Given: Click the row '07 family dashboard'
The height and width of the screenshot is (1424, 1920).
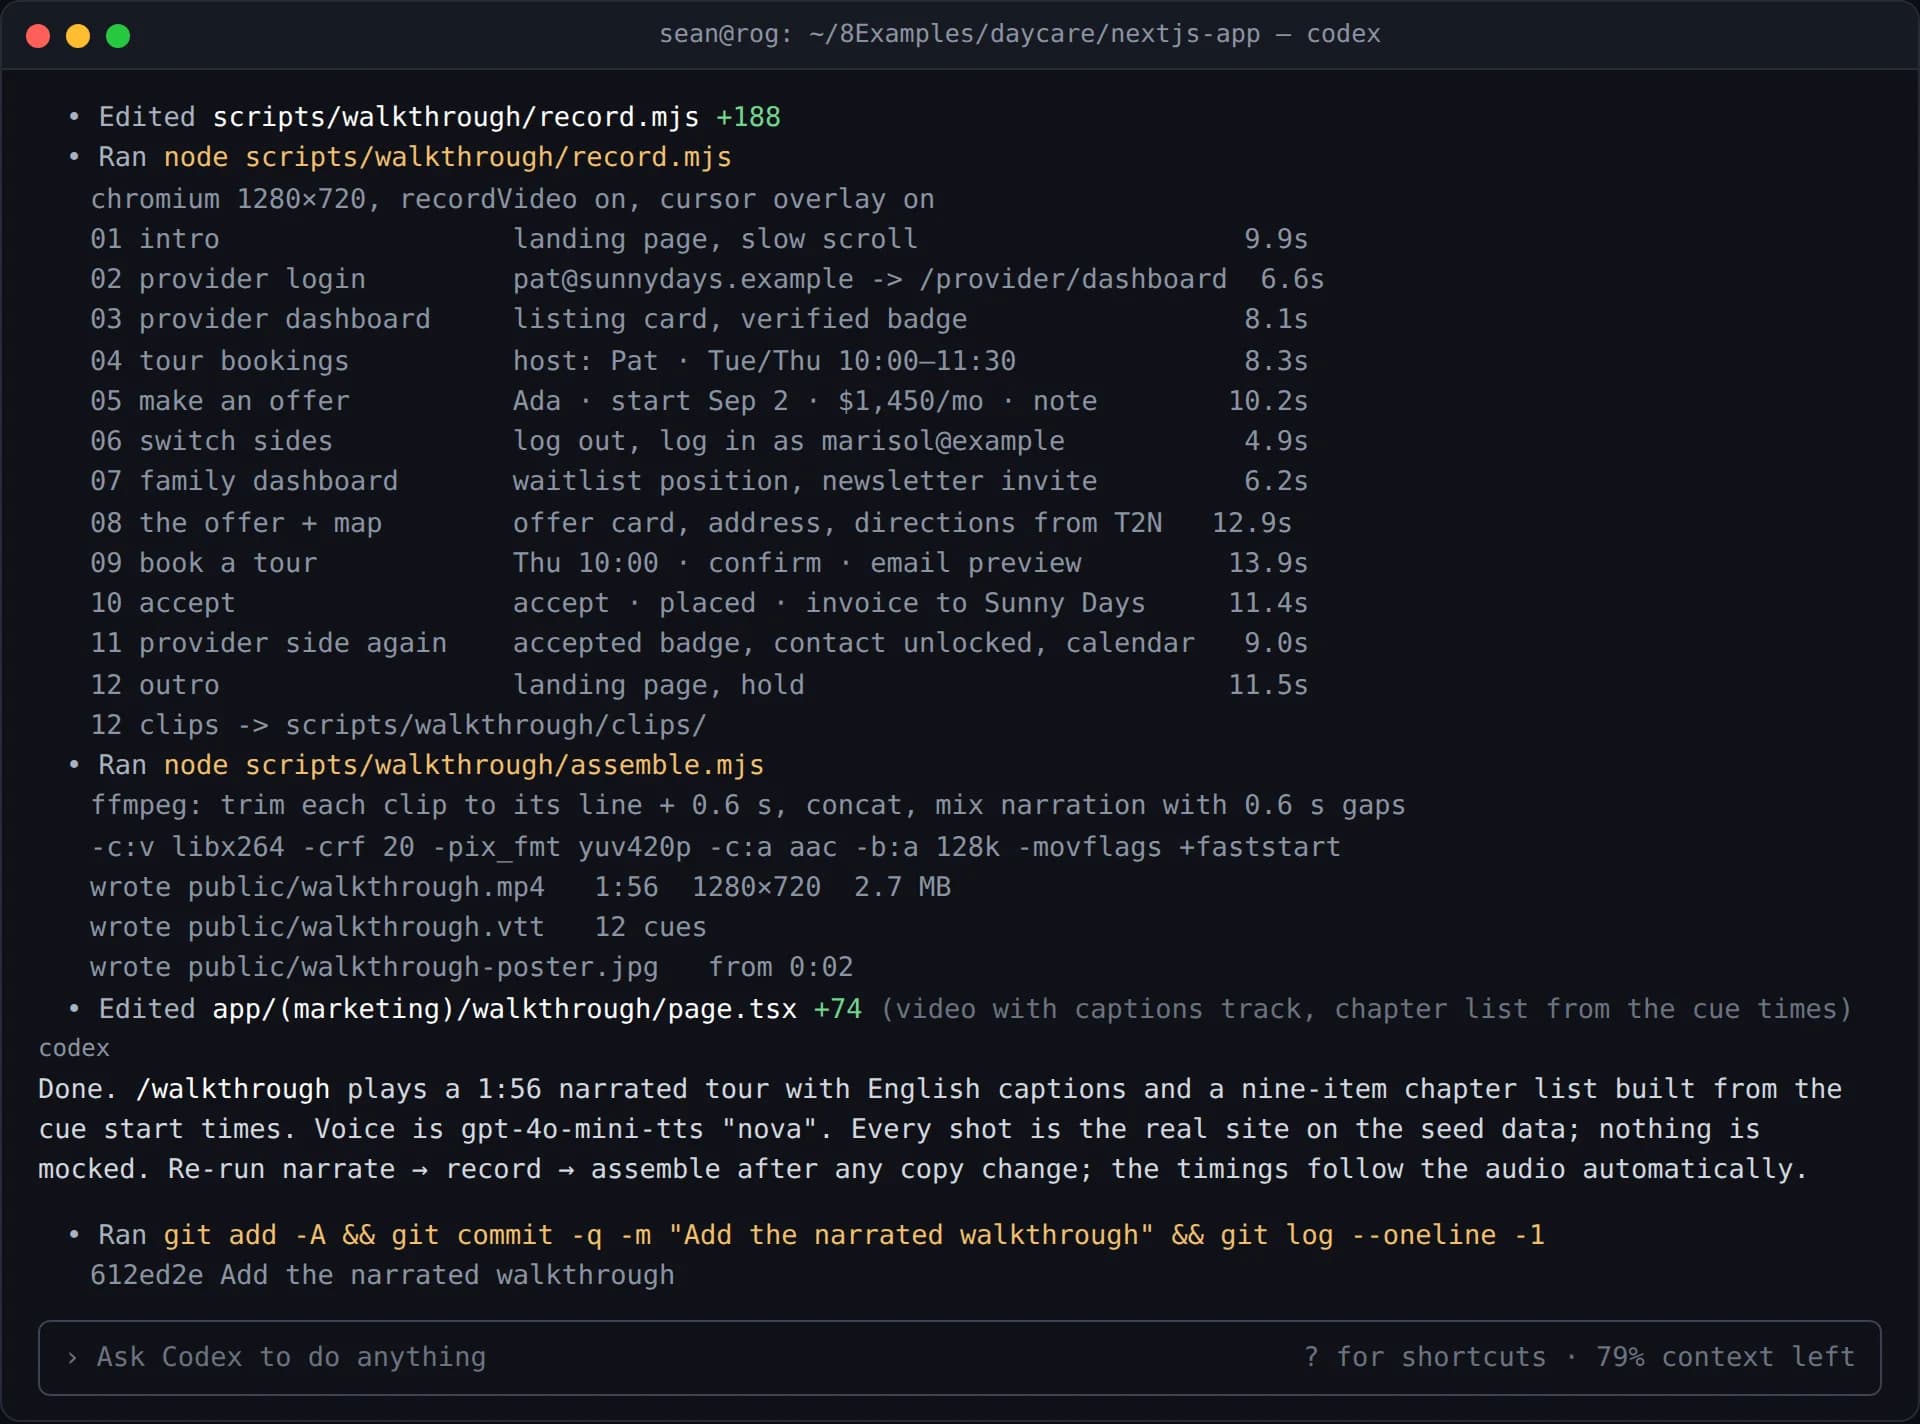Looking at the screenshot, I should 699,481.
